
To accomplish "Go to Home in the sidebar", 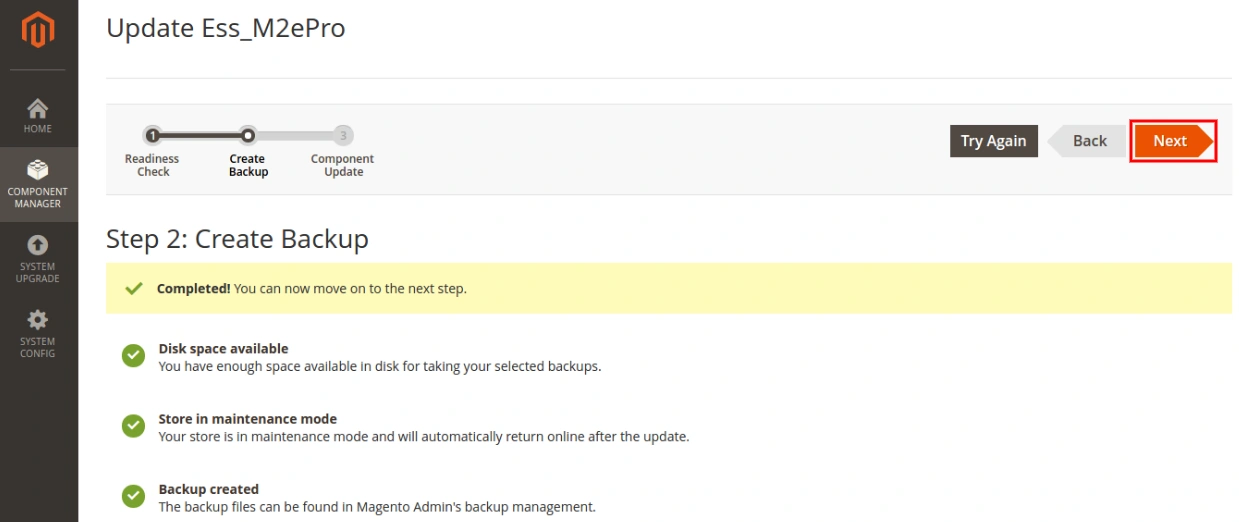I will pyautogui.click(x=38, y=116).
